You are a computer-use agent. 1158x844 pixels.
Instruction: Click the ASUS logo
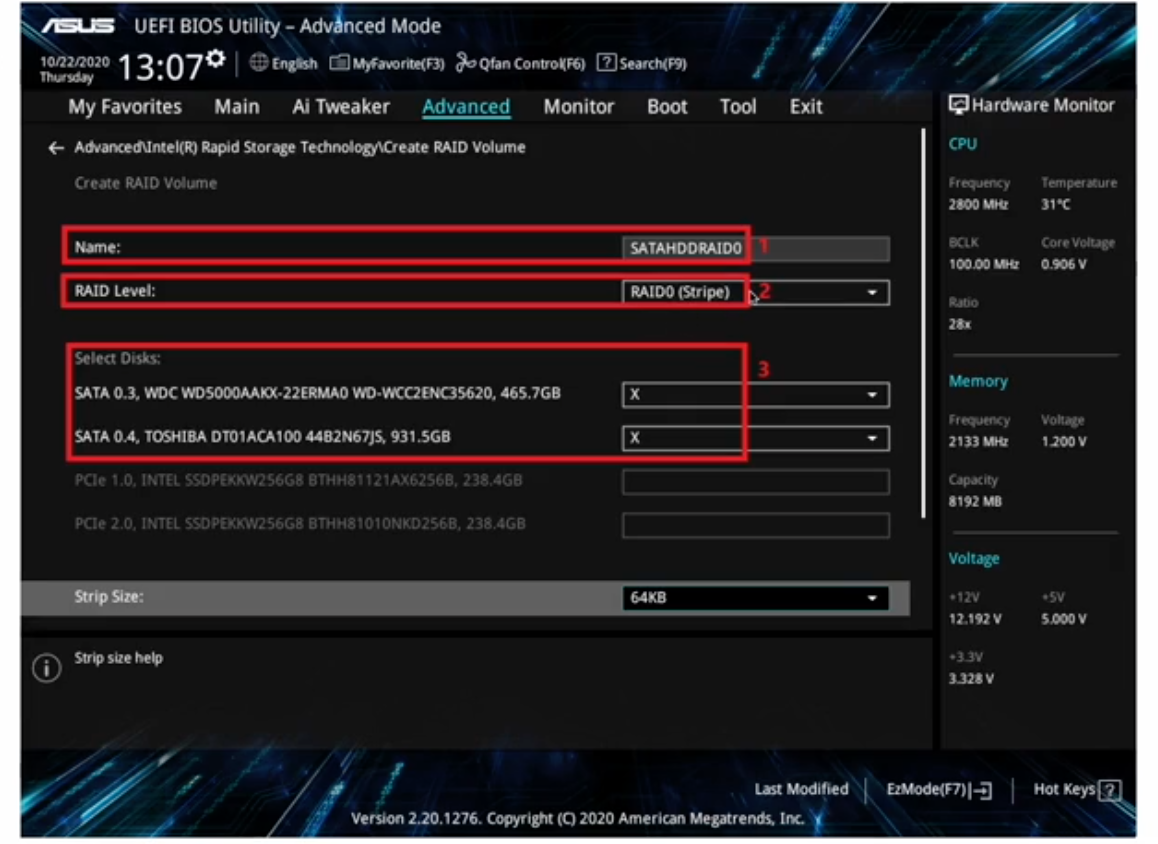click(78, 27)
